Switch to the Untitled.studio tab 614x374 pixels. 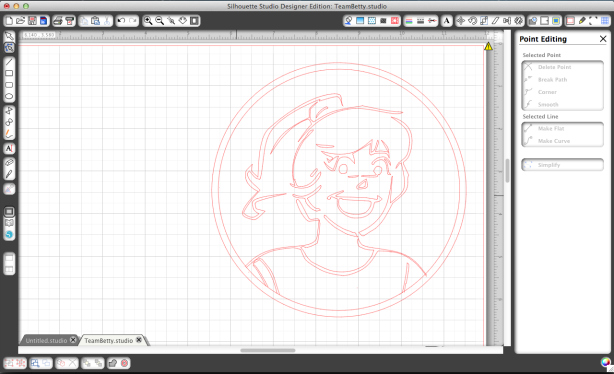click(x=46, y=341)
